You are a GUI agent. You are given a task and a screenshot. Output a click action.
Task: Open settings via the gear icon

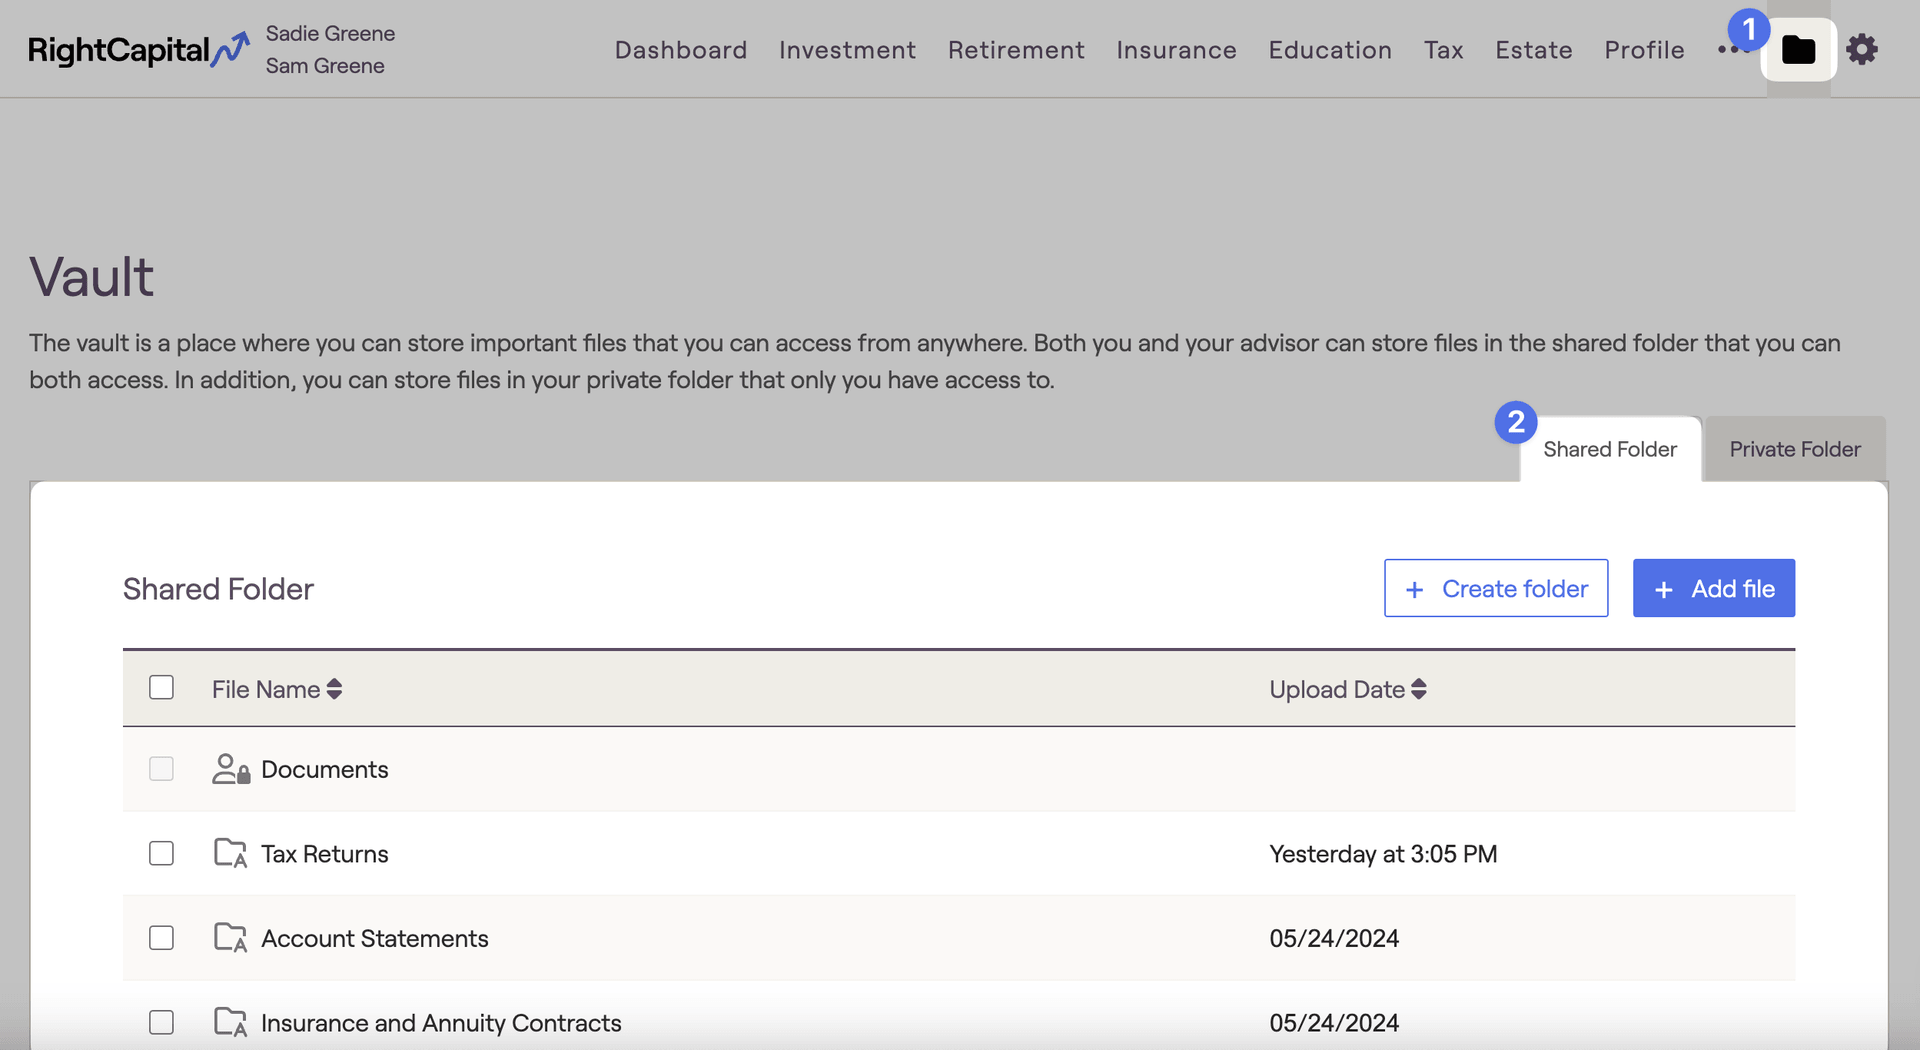coord(1861,50)
